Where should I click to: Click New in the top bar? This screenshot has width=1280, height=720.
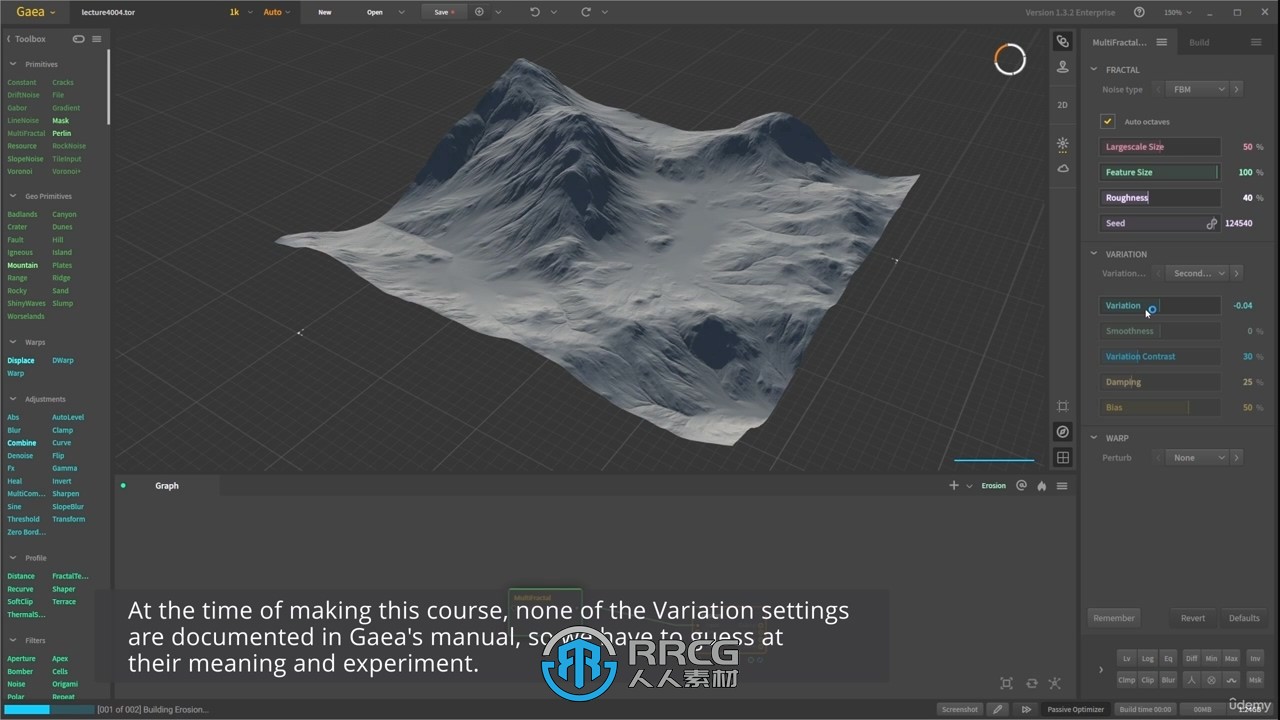tap(325, 12)
